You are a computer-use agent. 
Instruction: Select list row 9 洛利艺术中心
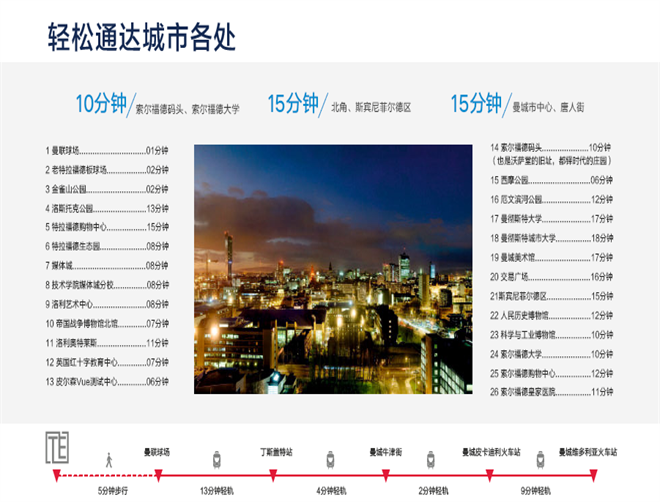(x=107, y=305)
